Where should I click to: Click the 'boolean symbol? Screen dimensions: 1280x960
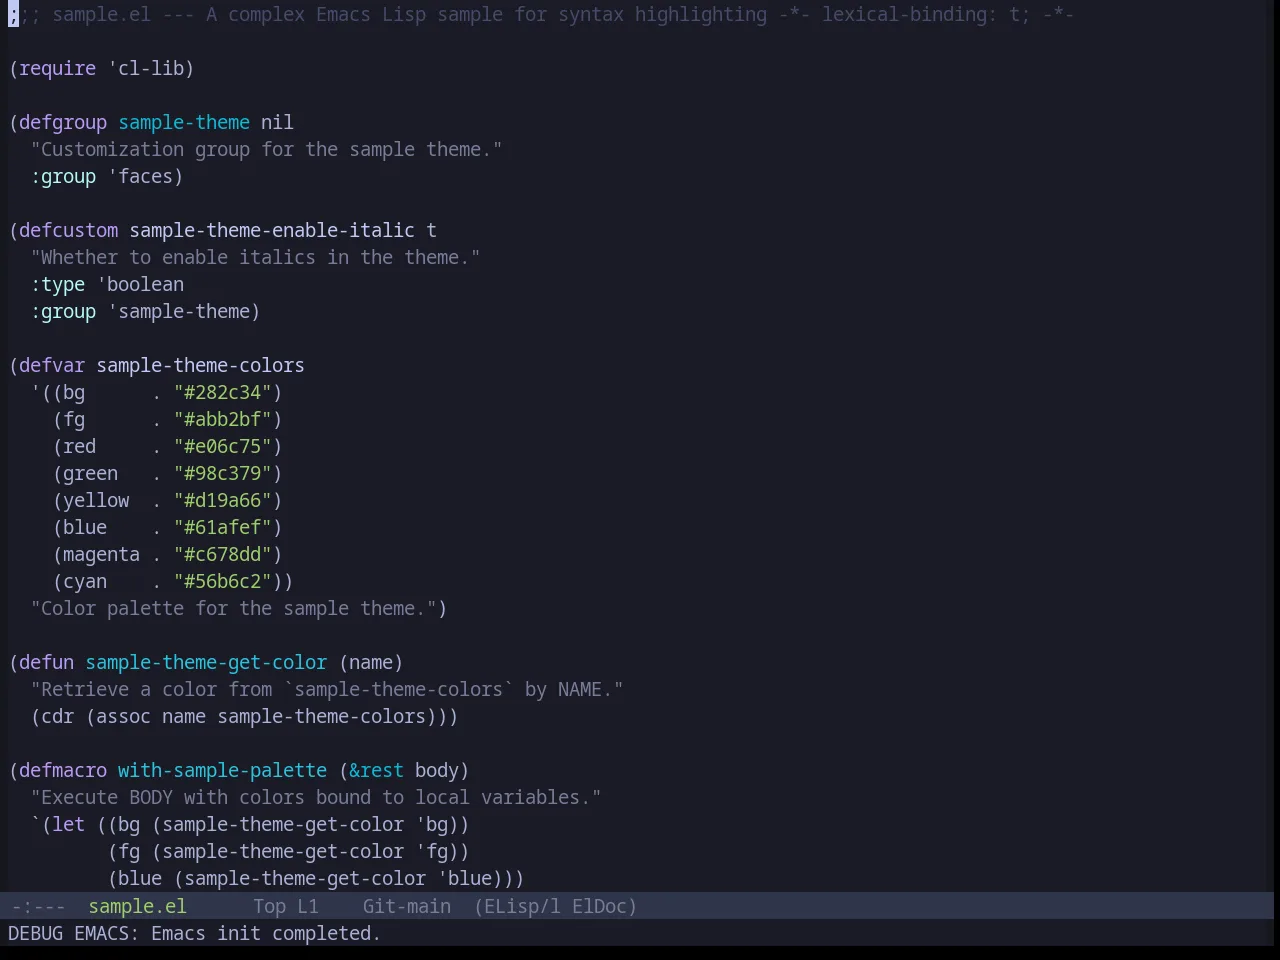coord(140,284)
